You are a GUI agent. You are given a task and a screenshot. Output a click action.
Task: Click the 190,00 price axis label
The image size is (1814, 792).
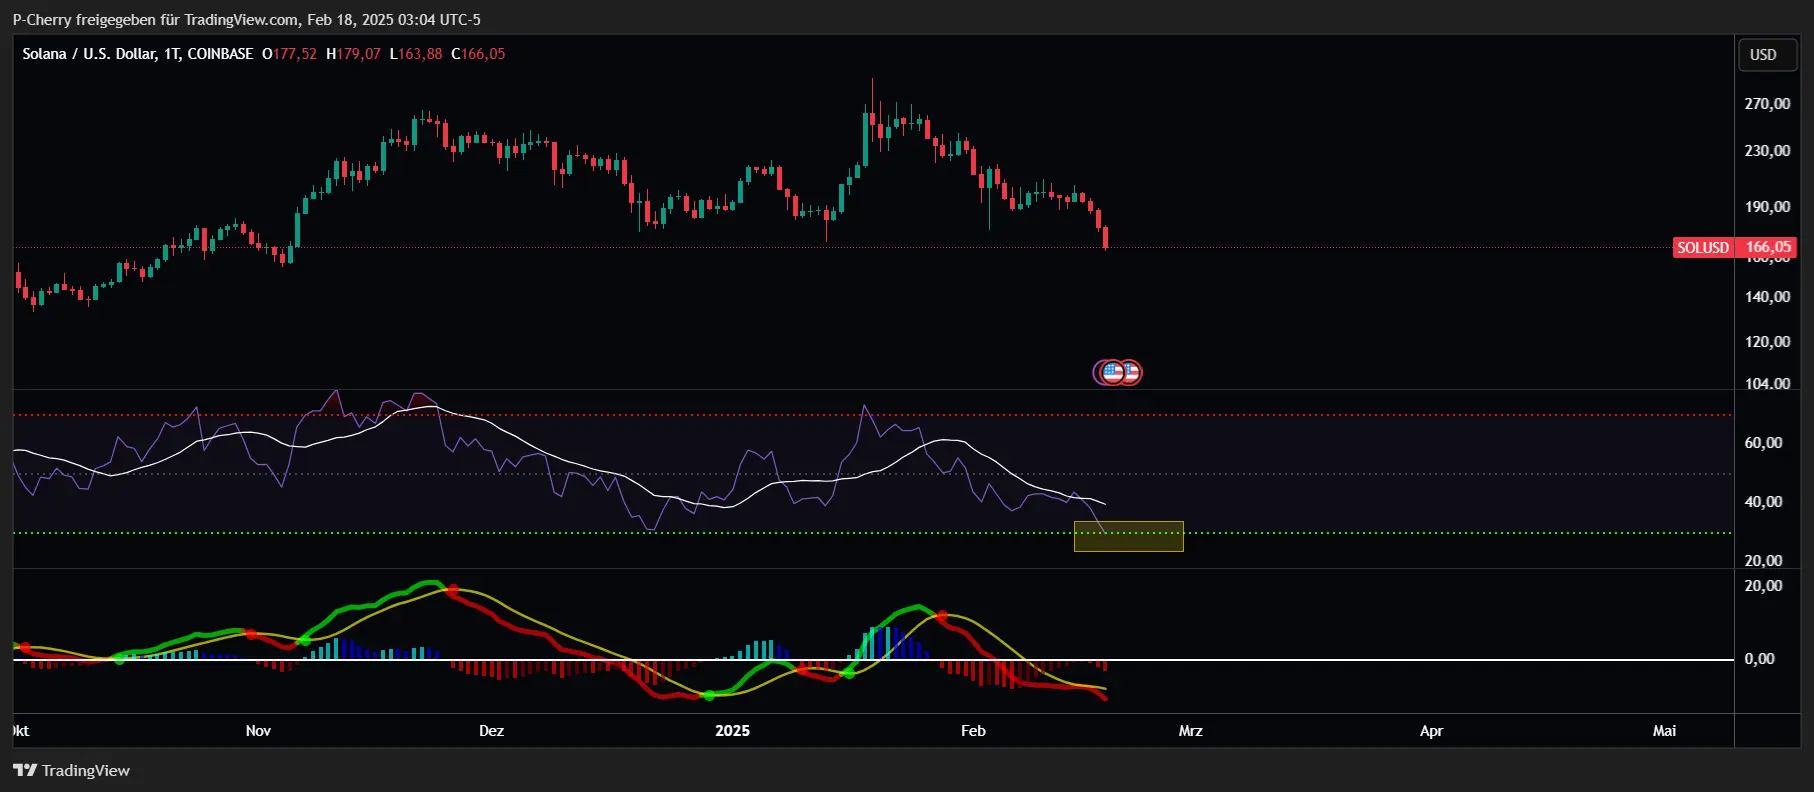(x=1767, y=207)
